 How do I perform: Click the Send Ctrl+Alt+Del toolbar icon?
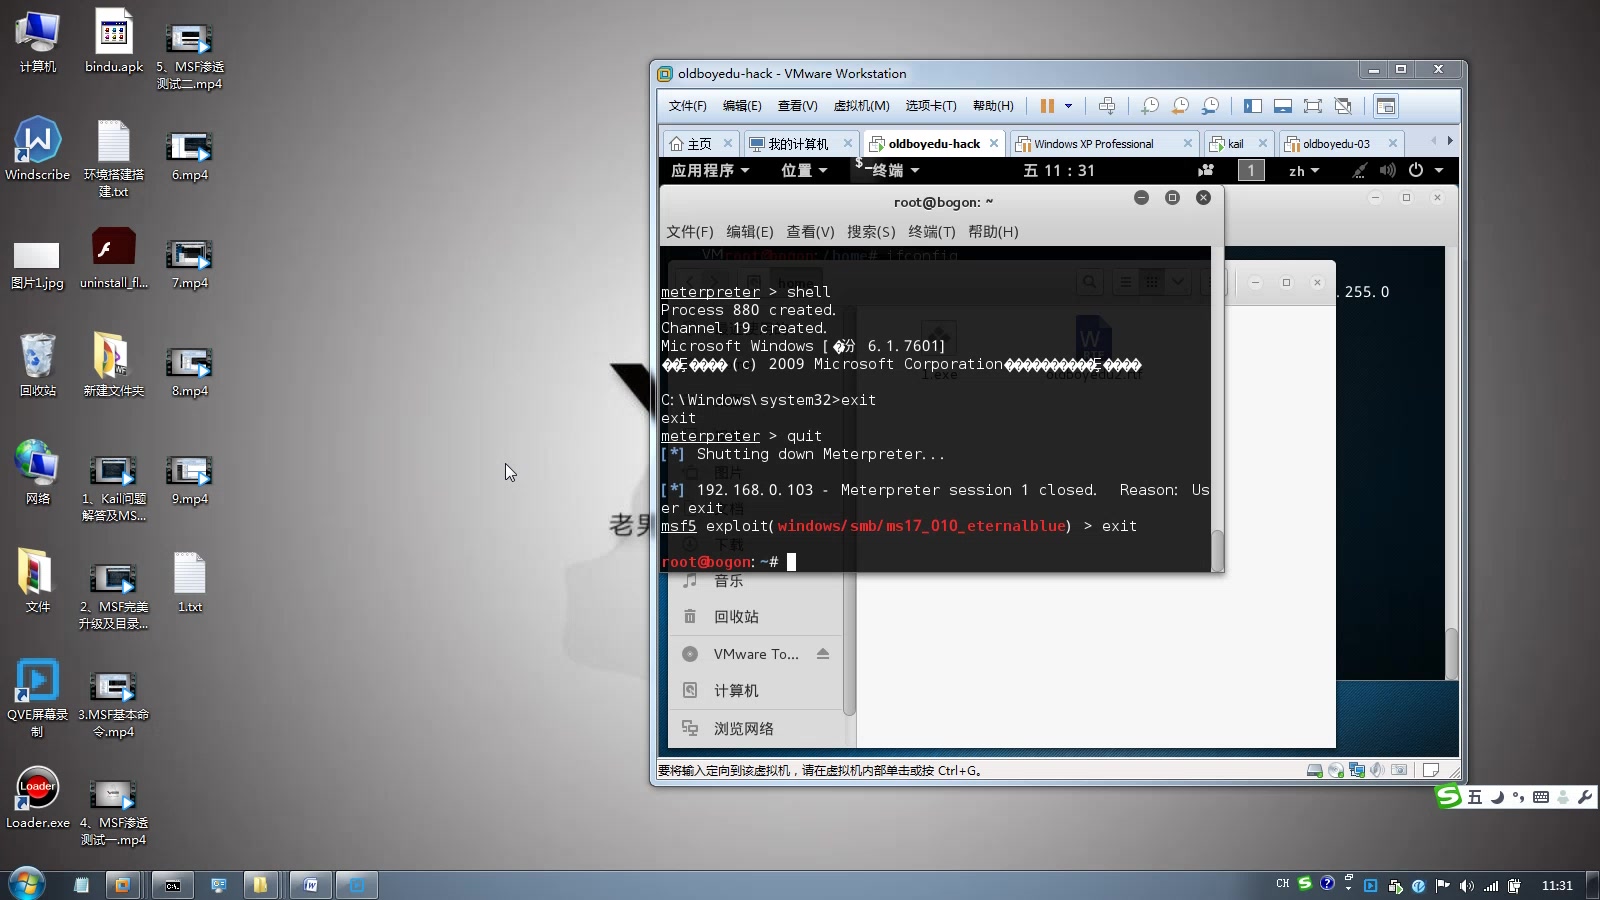[1107, 106]
